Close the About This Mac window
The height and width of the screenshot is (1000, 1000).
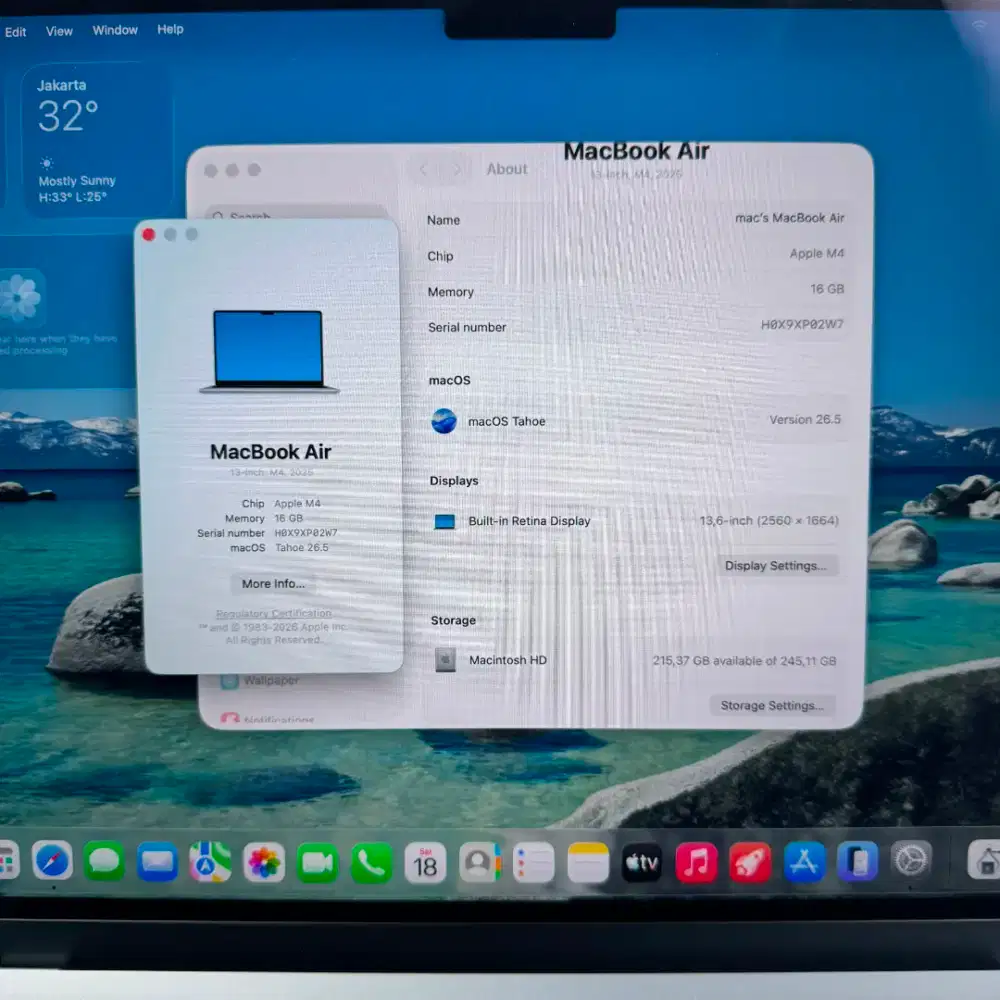(149, 235)
